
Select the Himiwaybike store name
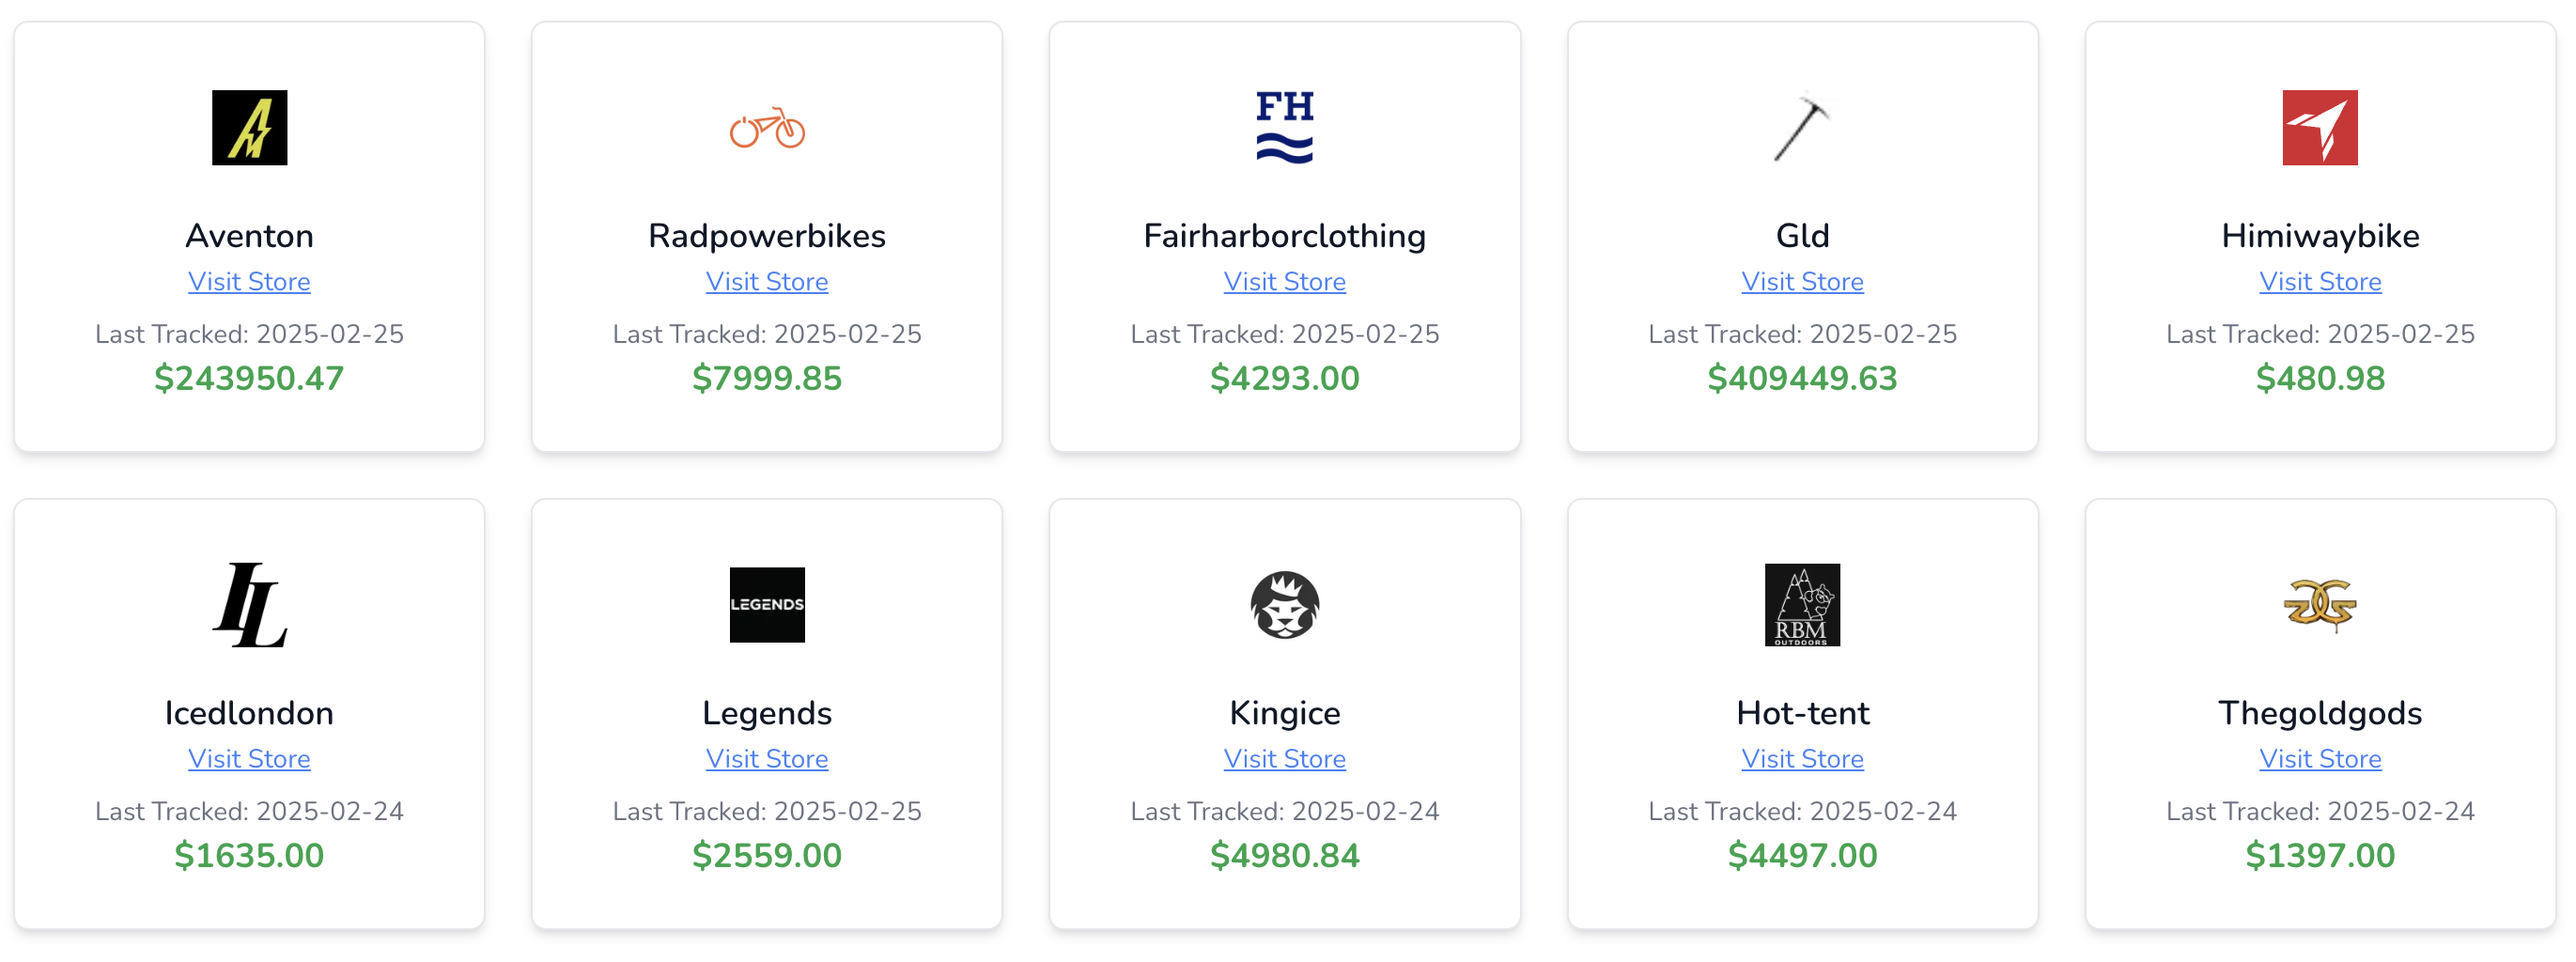[x=2320, y=235]
